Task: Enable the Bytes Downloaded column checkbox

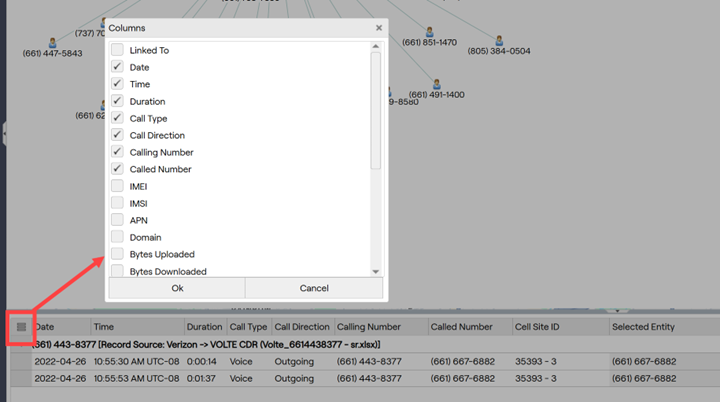Action: coord(117,271)
